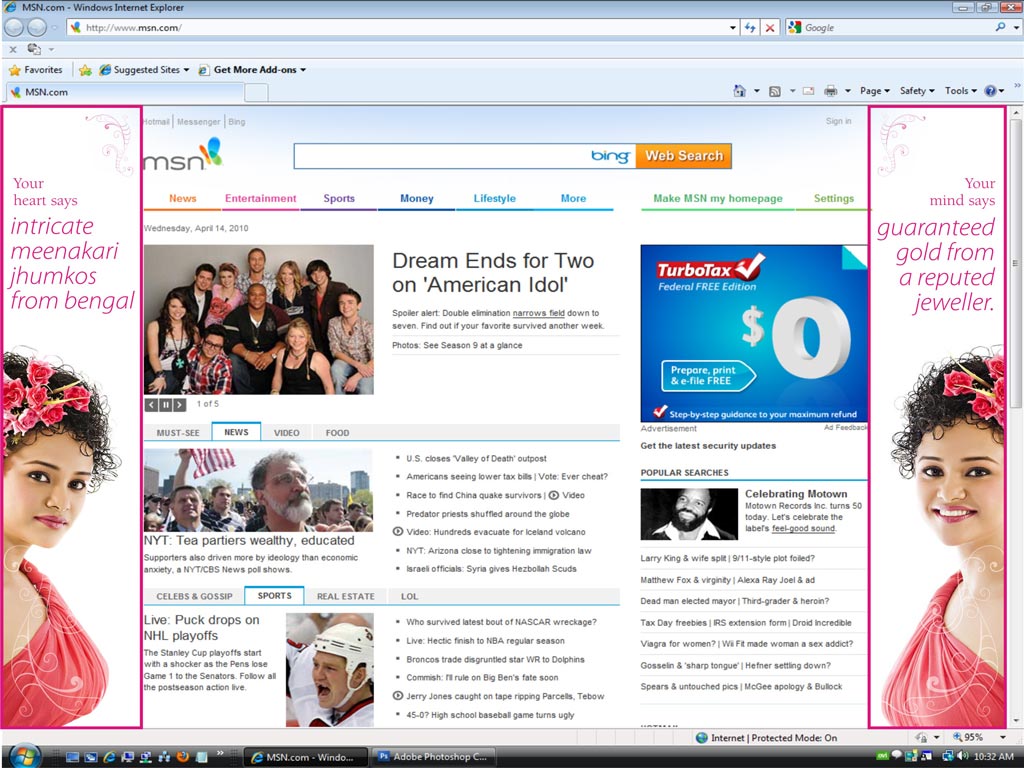
Task: Switch to REAL ESTATE tab
Action: [345, 596]
